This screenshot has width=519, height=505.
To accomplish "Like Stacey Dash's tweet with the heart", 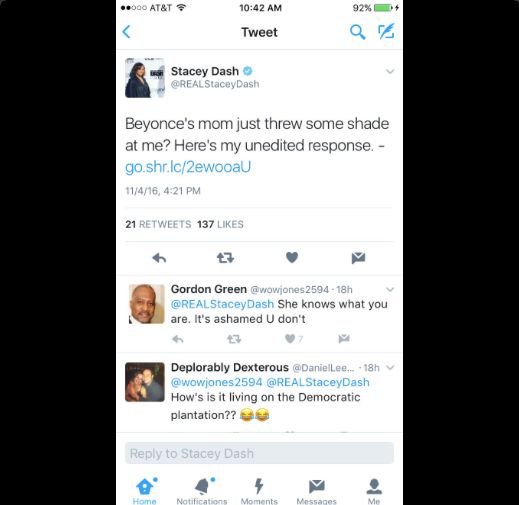I will tap(292, 257).
